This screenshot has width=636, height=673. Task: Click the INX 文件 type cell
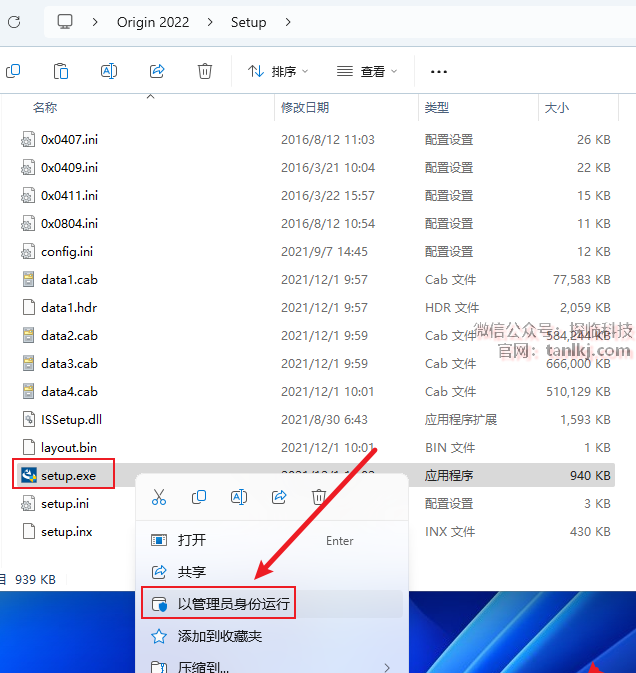coord(450,531)
